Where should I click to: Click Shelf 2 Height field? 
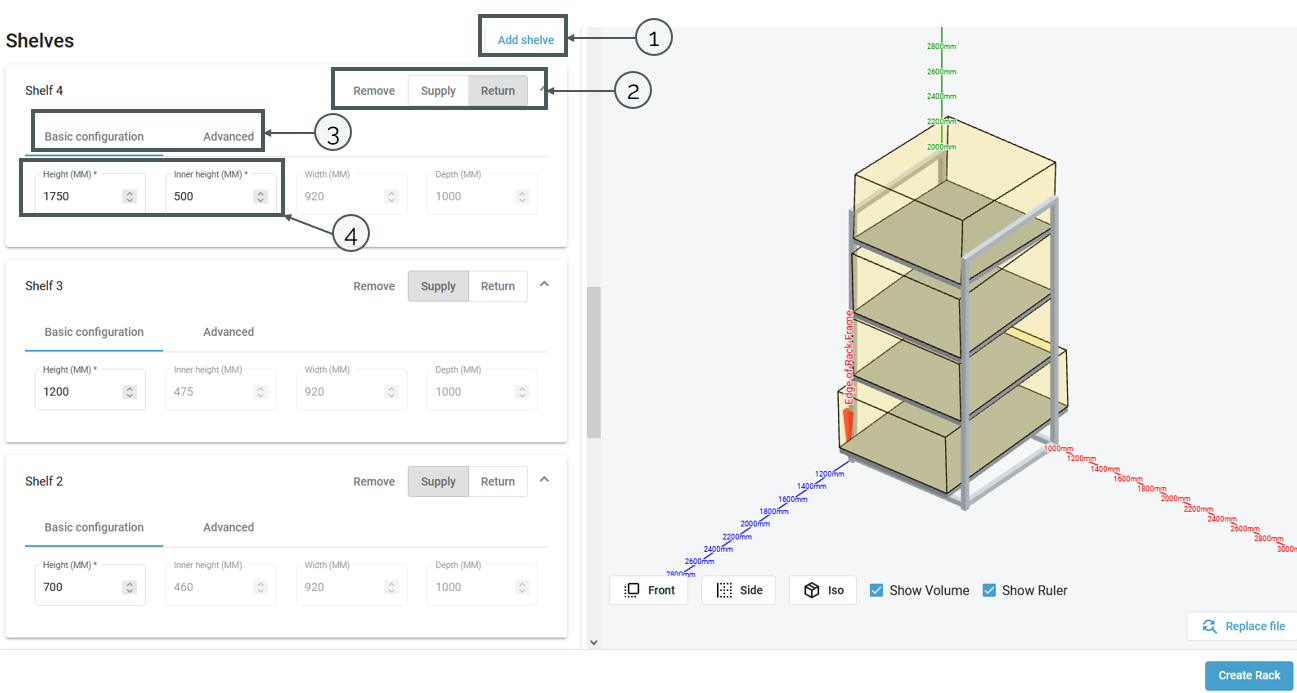coord(90,584)
